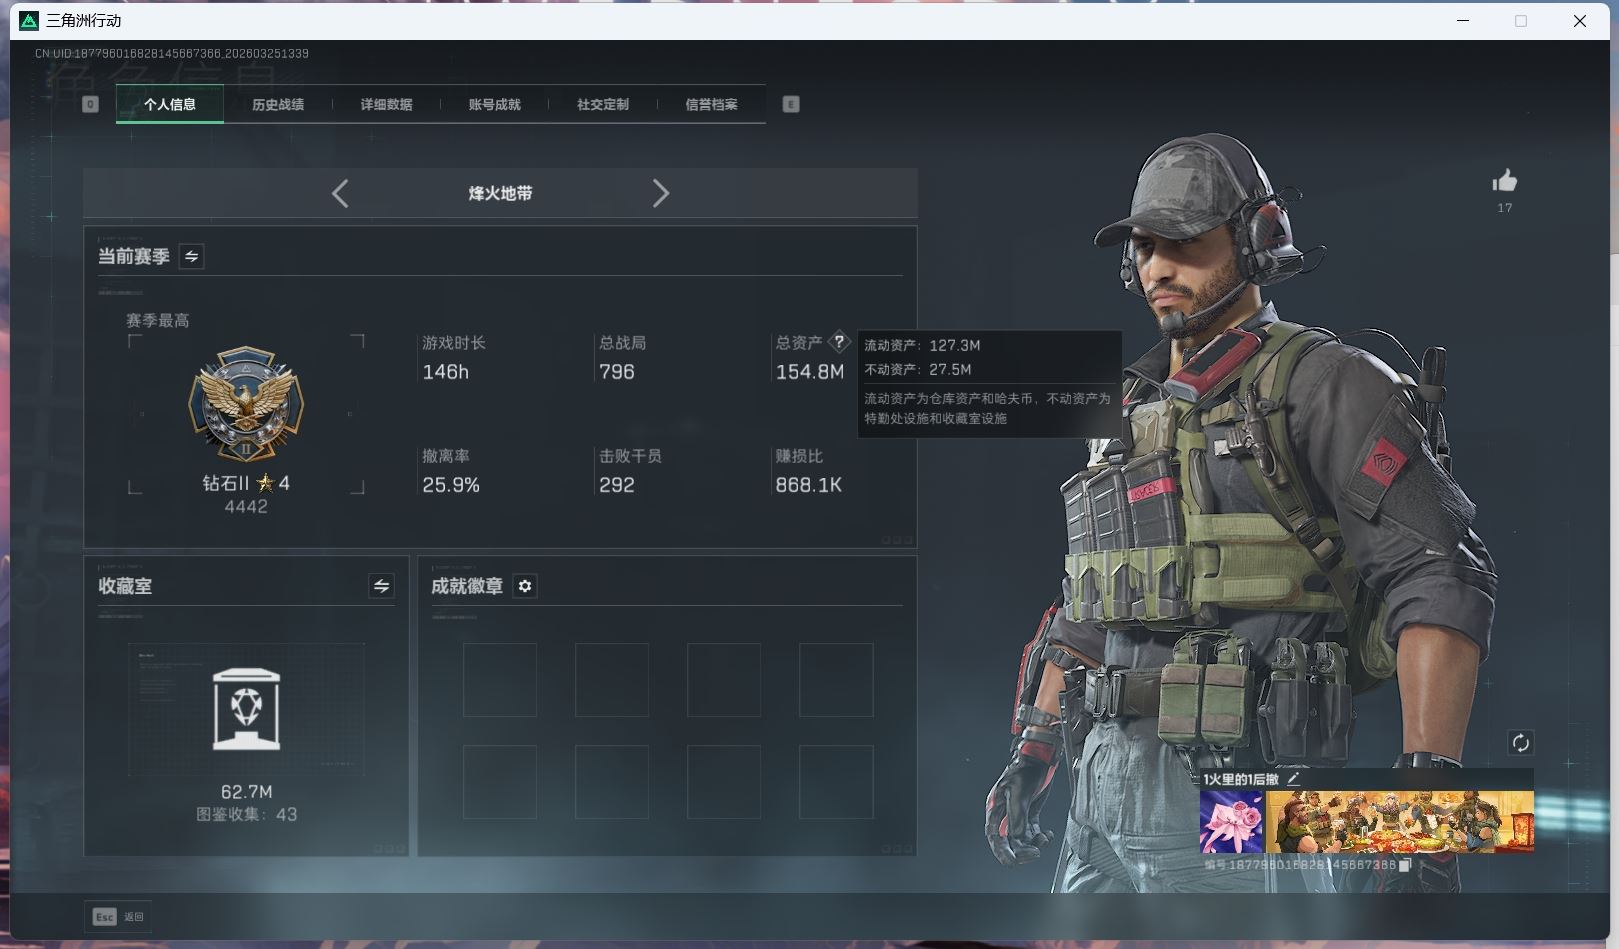Click the question mark next to 总资产

(x=839, y=342)
